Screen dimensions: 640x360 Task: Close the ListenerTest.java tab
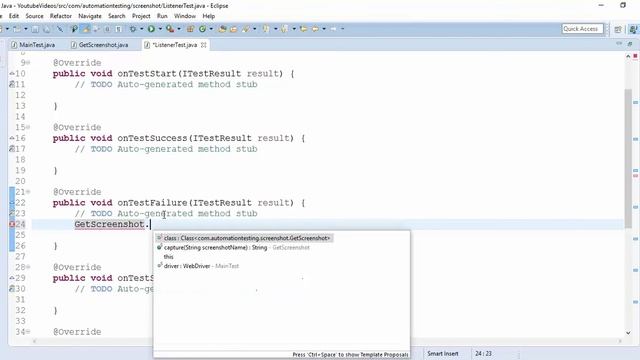pyautogui.click(x=204, y=45)
